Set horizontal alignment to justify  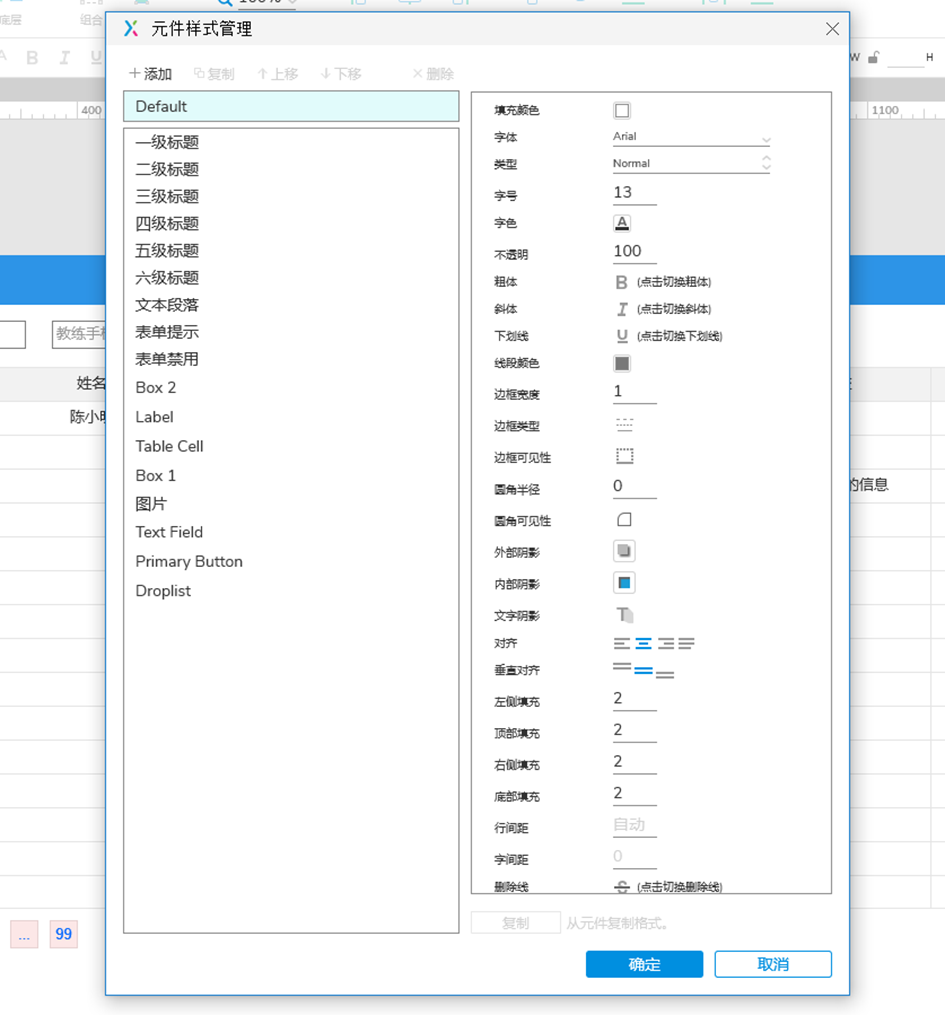[687, 643]
